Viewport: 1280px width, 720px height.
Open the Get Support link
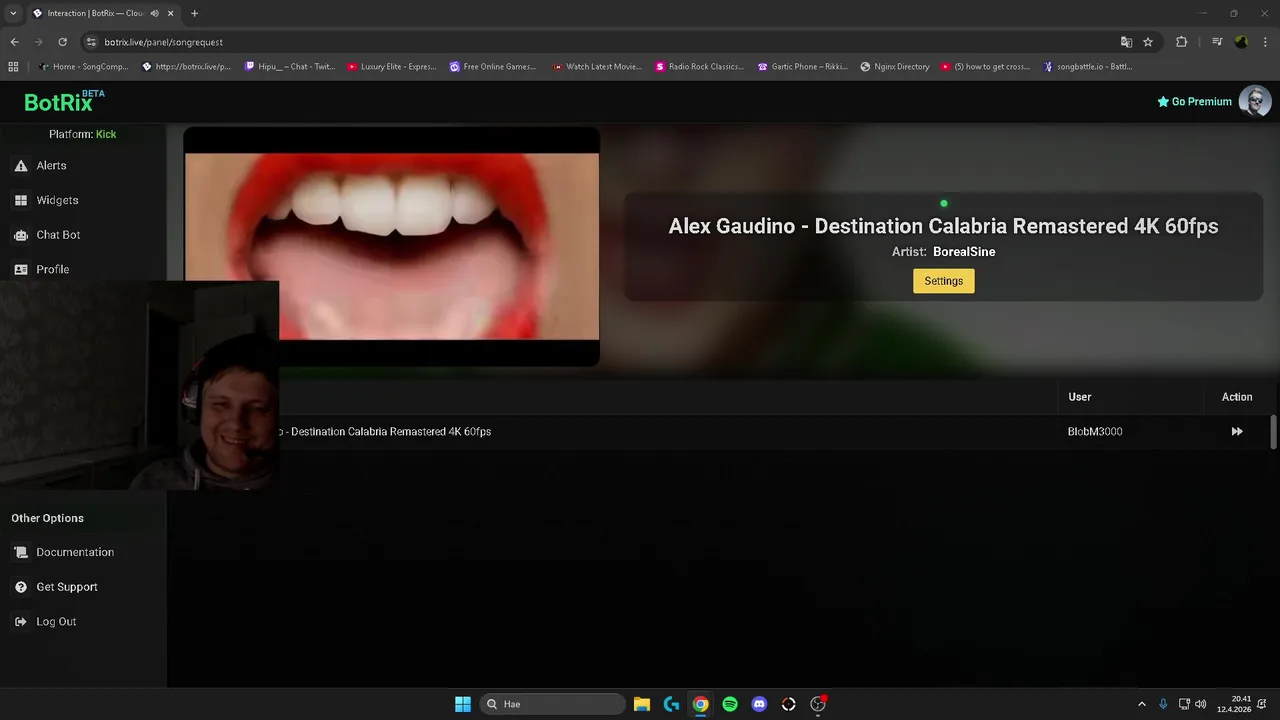click(67, 587)
